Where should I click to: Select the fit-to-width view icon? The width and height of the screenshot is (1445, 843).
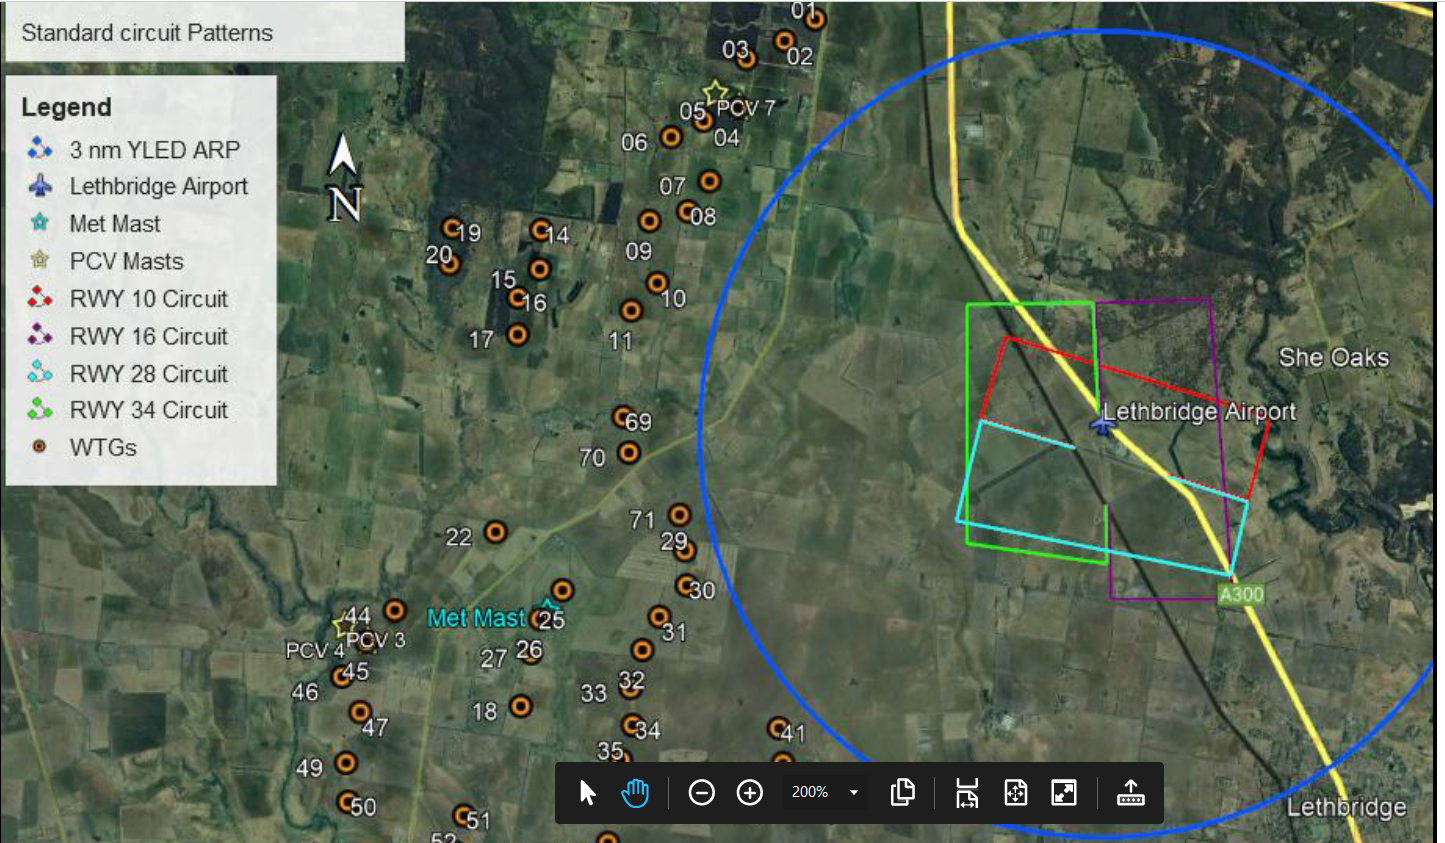tap(964, 792)
